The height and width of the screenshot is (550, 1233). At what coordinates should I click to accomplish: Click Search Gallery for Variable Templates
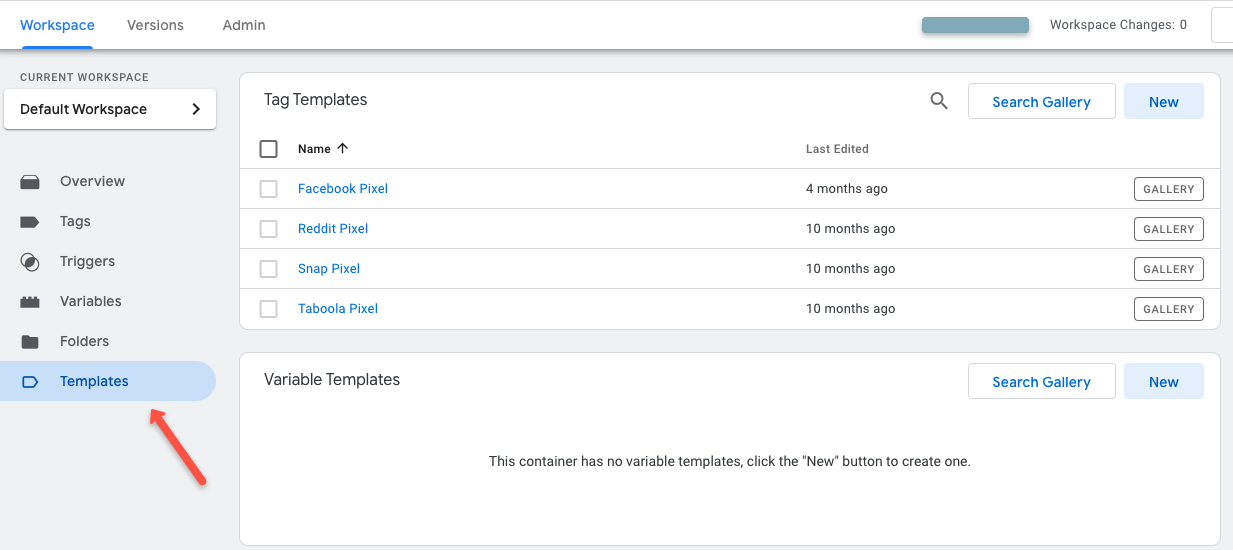click(x=1041, y=382)
